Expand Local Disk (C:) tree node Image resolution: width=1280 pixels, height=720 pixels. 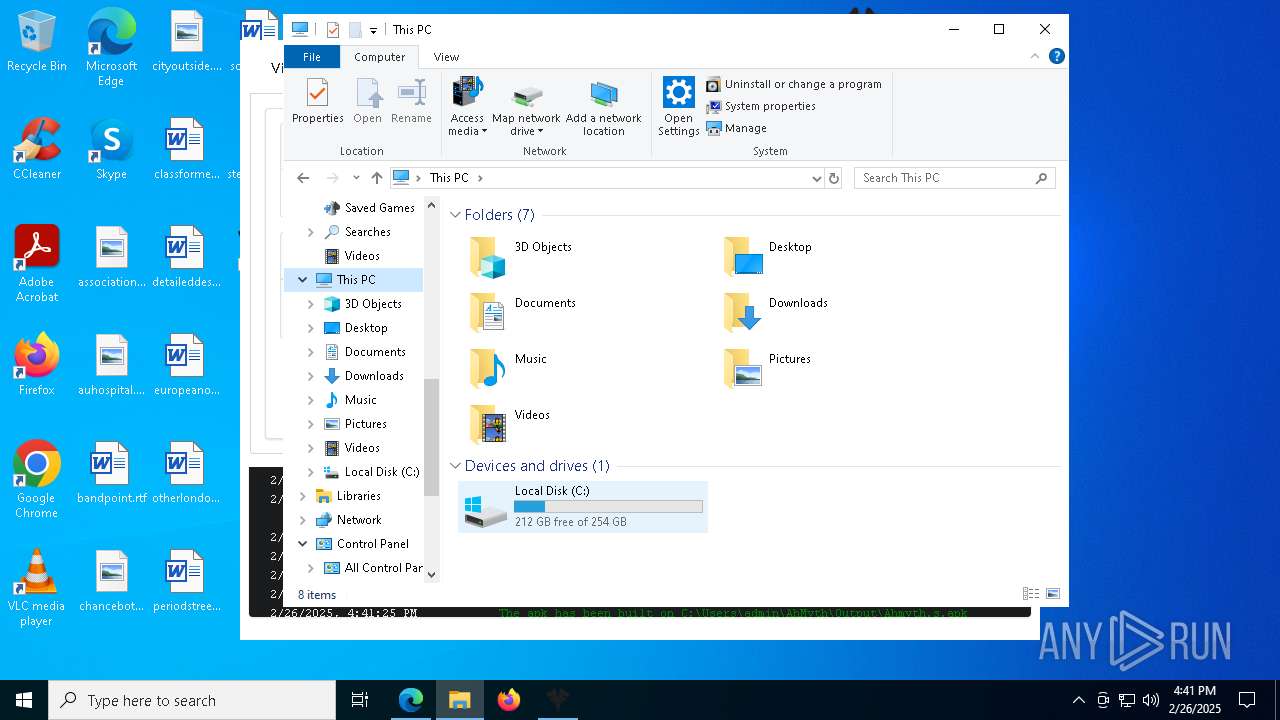(311, 472)
